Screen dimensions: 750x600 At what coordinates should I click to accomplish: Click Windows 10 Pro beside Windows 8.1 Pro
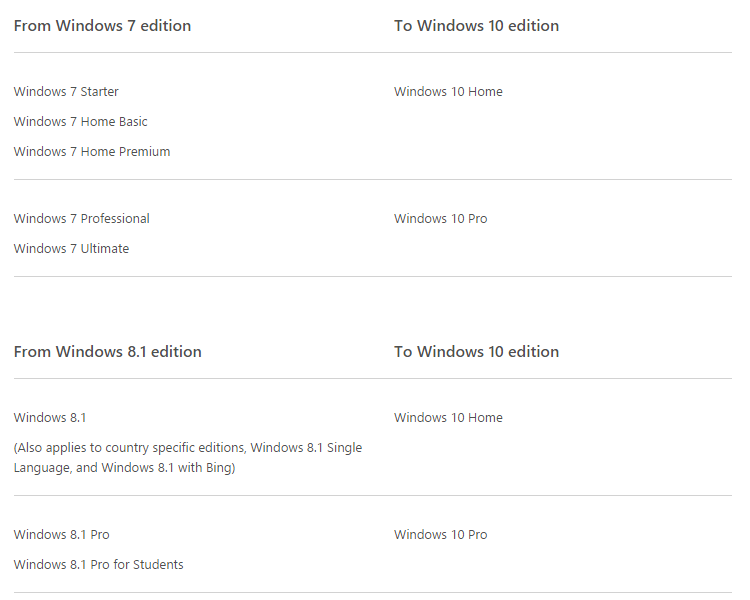point(440,535)
